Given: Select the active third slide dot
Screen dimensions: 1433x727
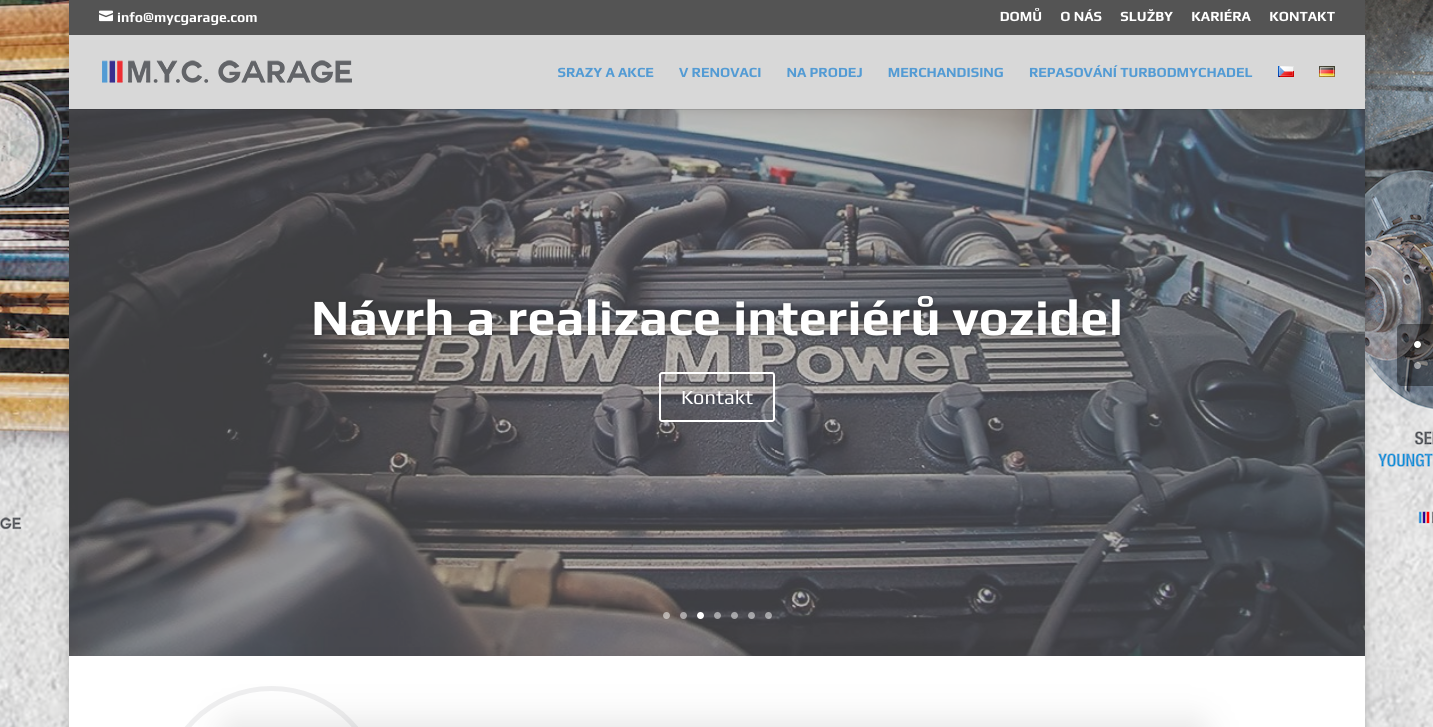Looking at the screenshot, I should point(700,615).
